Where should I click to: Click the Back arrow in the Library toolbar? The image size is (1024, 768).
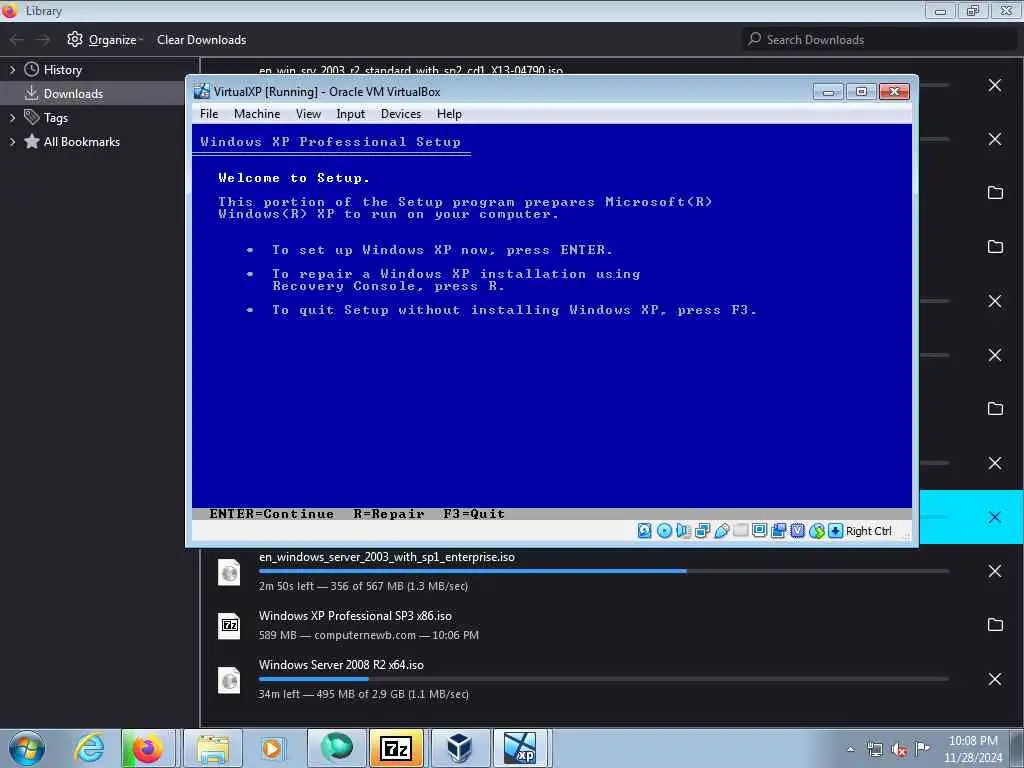(17, 40)
